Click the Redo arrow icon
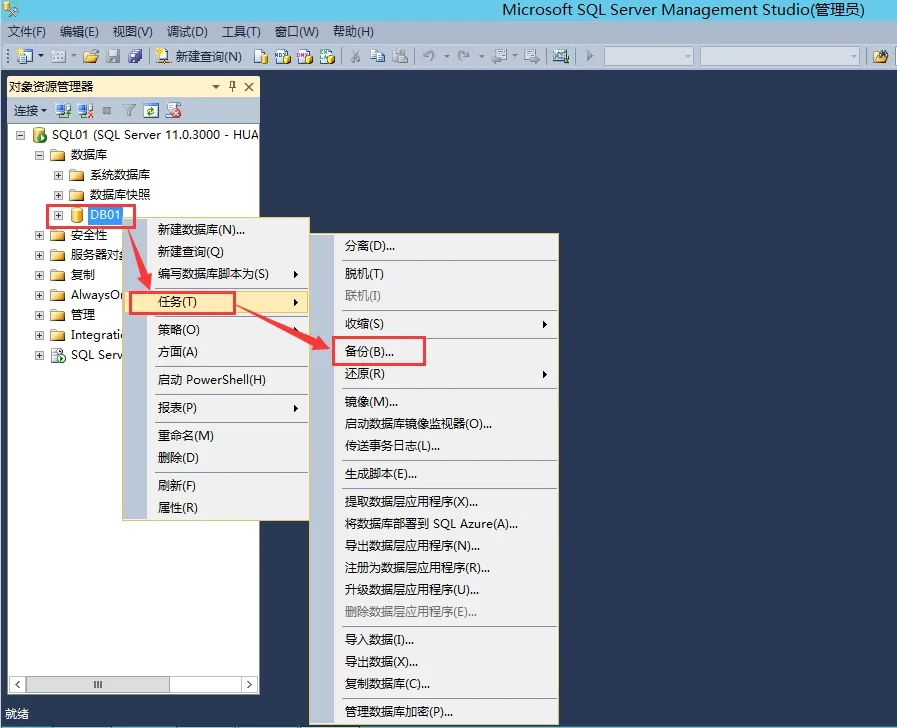Image resolution: width=897 pixels, height=728 pixels. tap(463, 56)
